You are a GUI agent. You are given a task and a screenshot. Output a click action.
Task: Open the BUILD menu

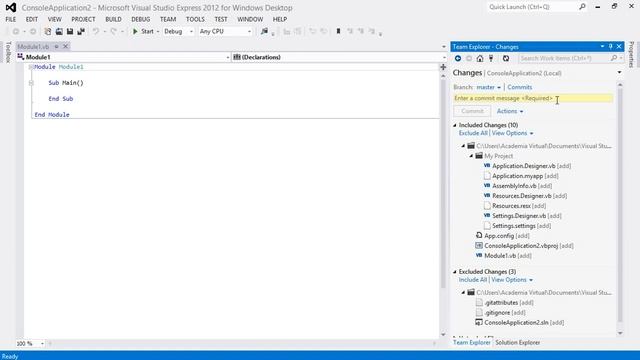pyautogui.click(x=113, y=19)
